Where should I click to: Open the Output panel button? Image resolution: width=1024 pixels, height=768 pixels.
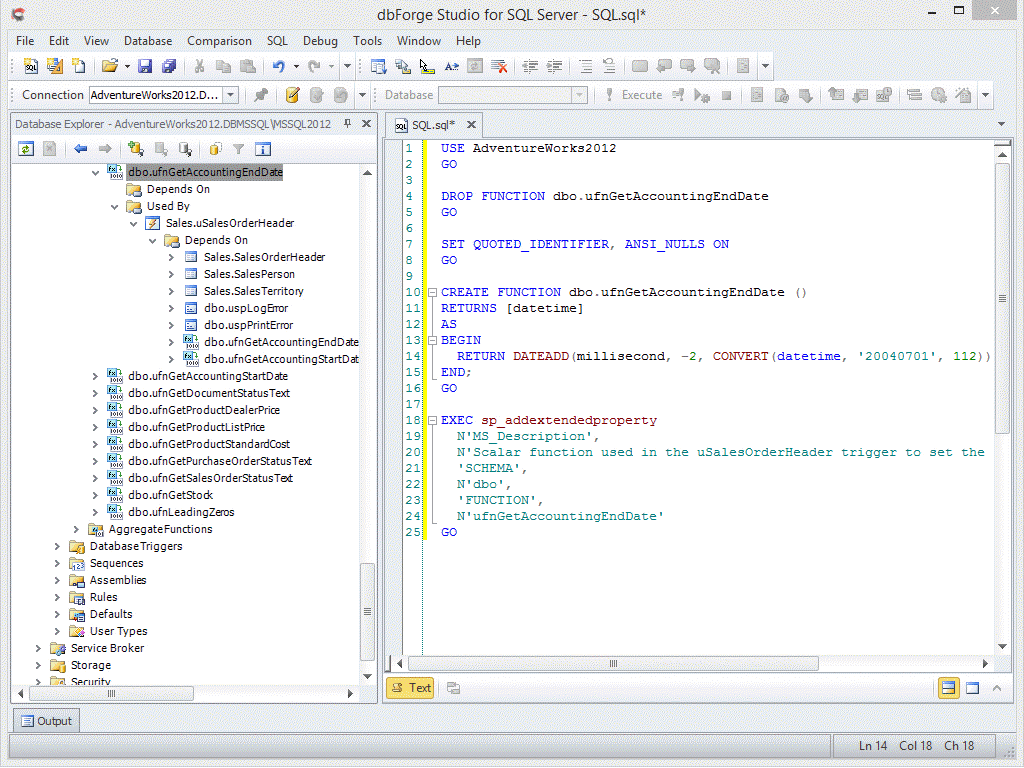(45, 721)
